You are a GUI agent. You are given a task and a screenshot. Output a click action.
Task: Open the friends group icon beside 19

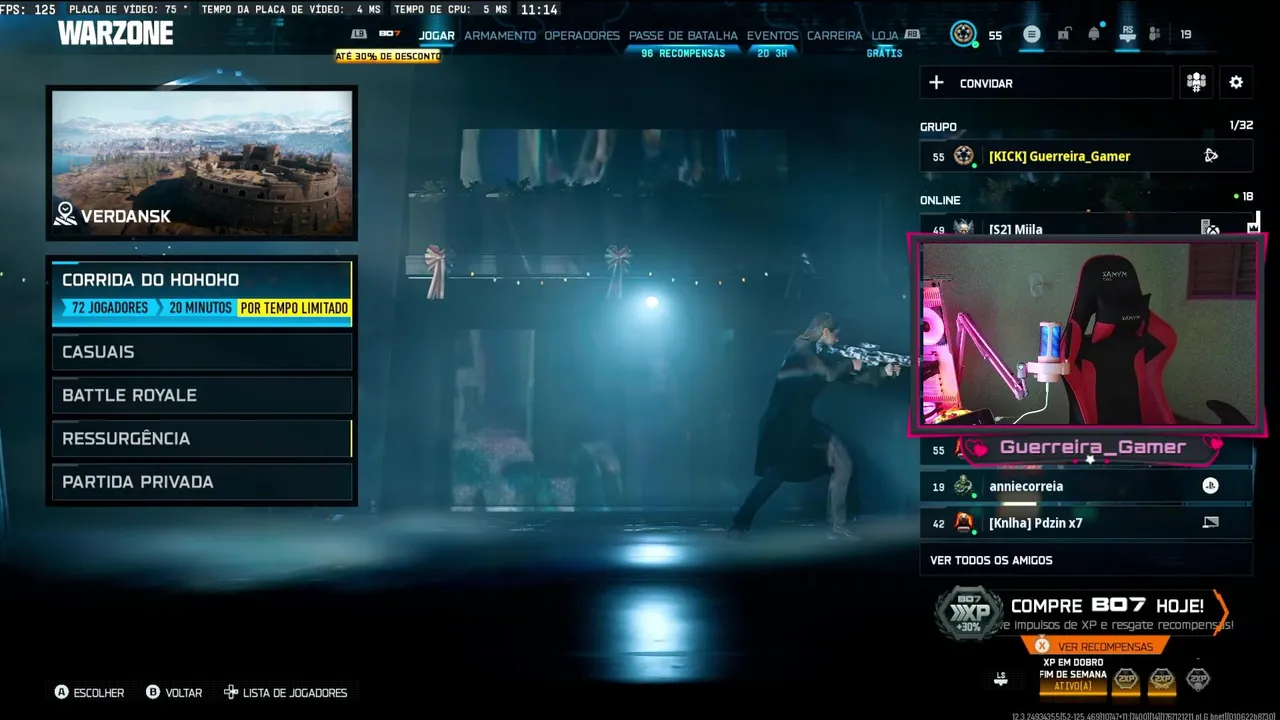tap(1155, 34)
